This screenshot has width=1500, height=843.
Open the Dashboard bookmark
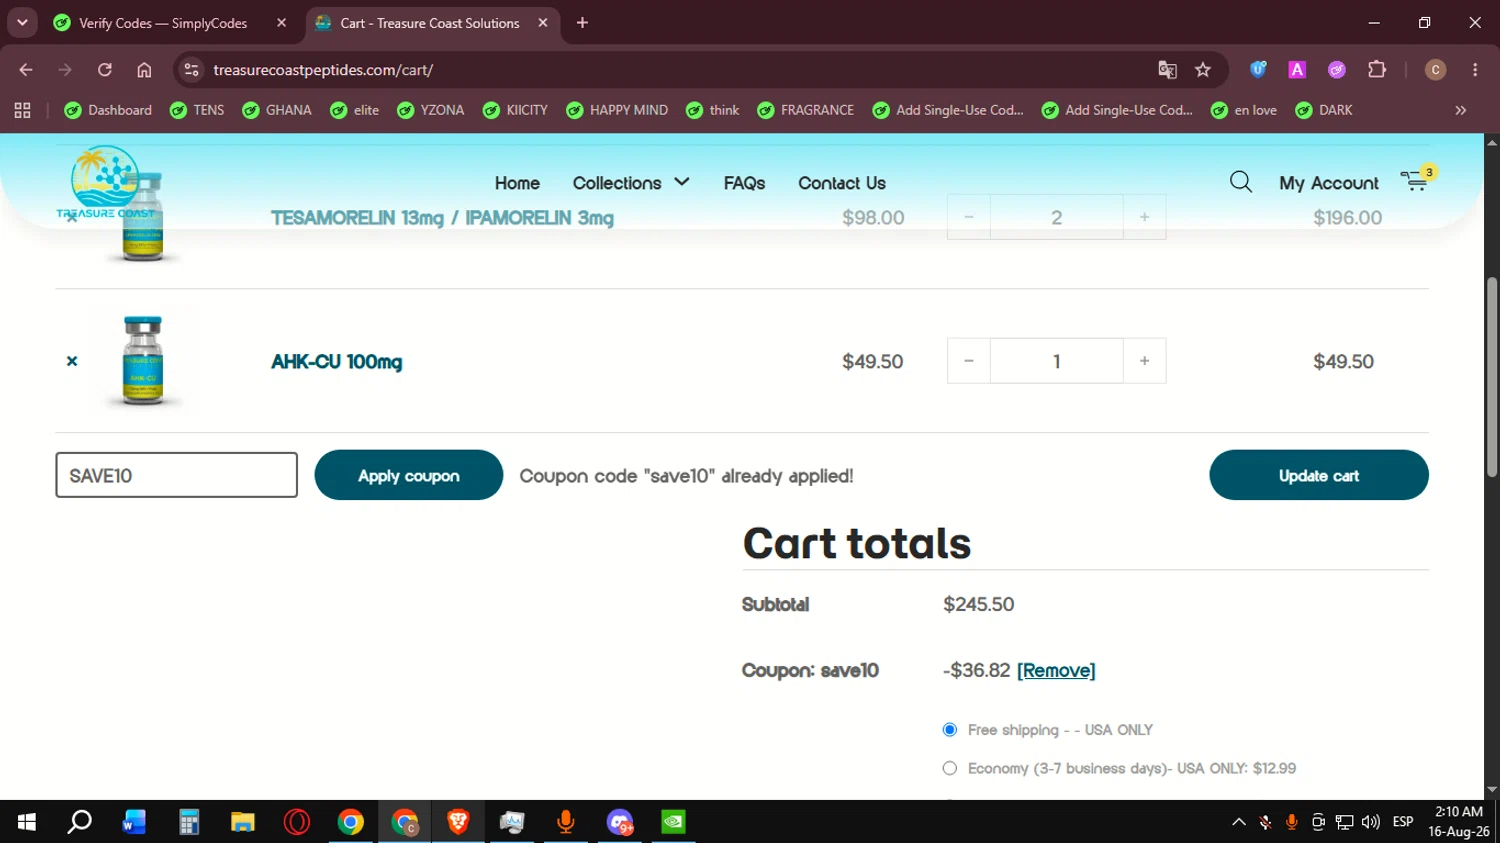point(108,110)
